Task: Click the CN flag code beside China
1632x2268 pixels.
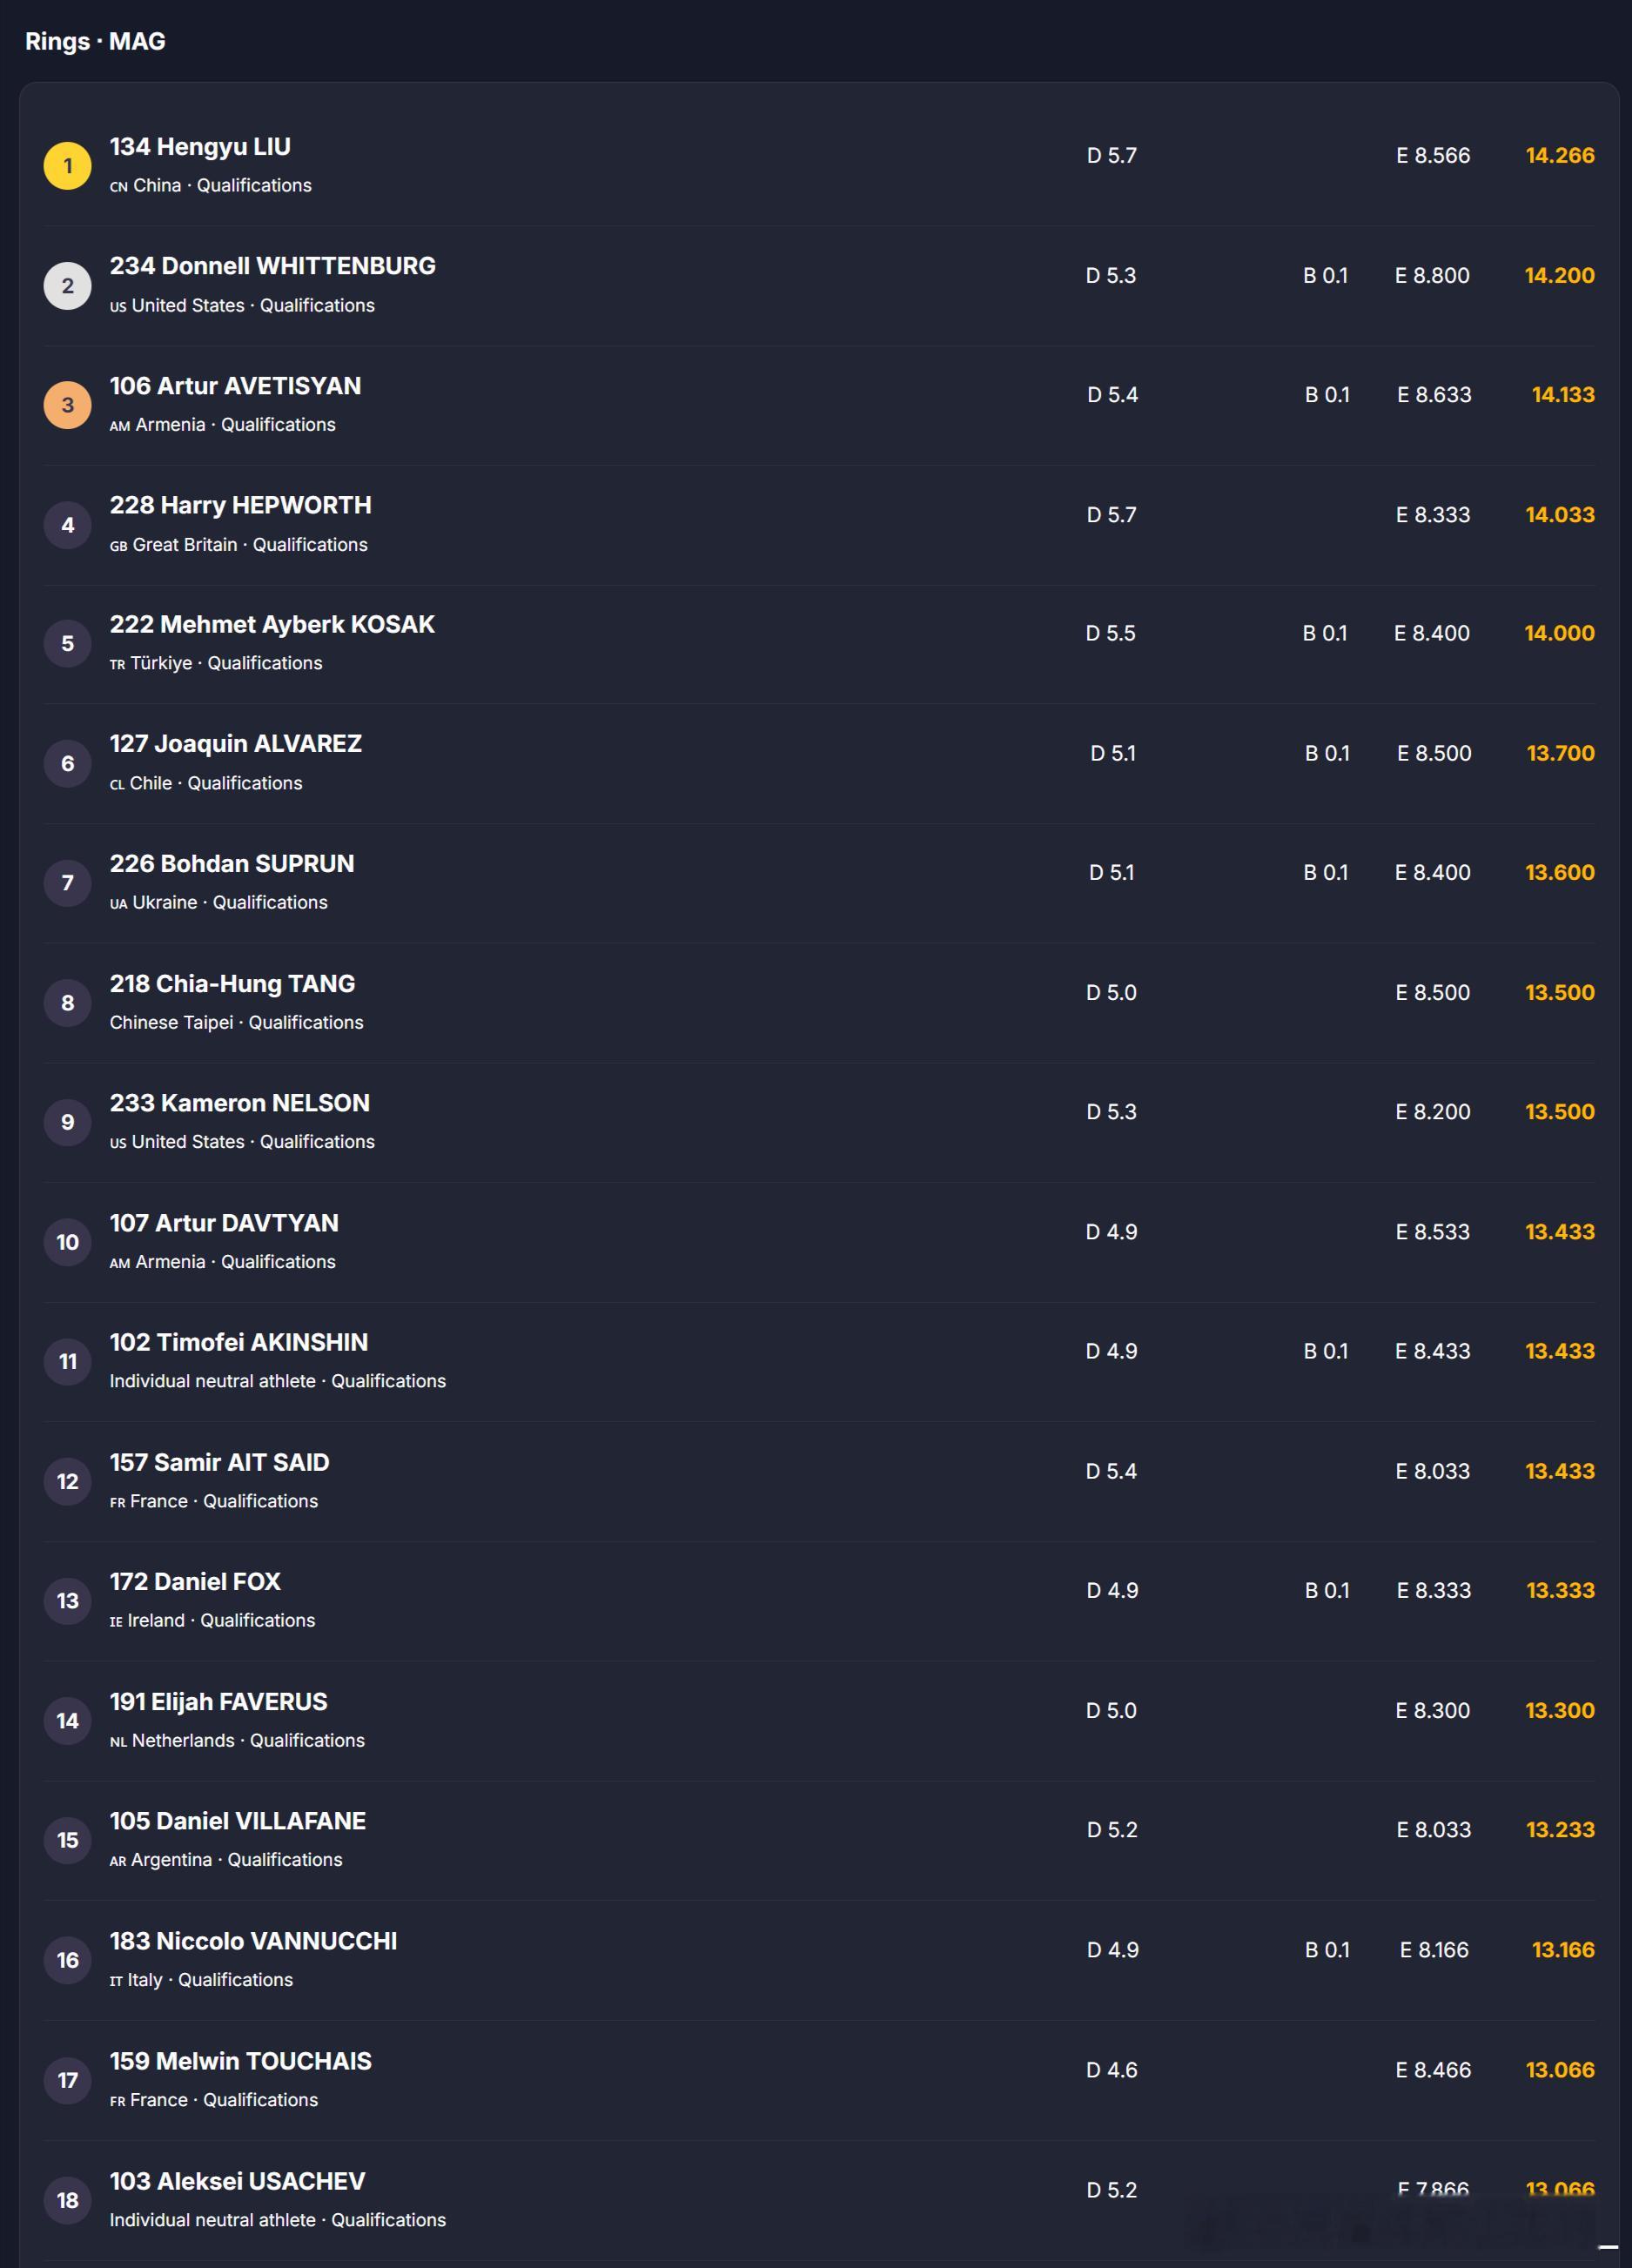Action: click(x=118, y=187)
